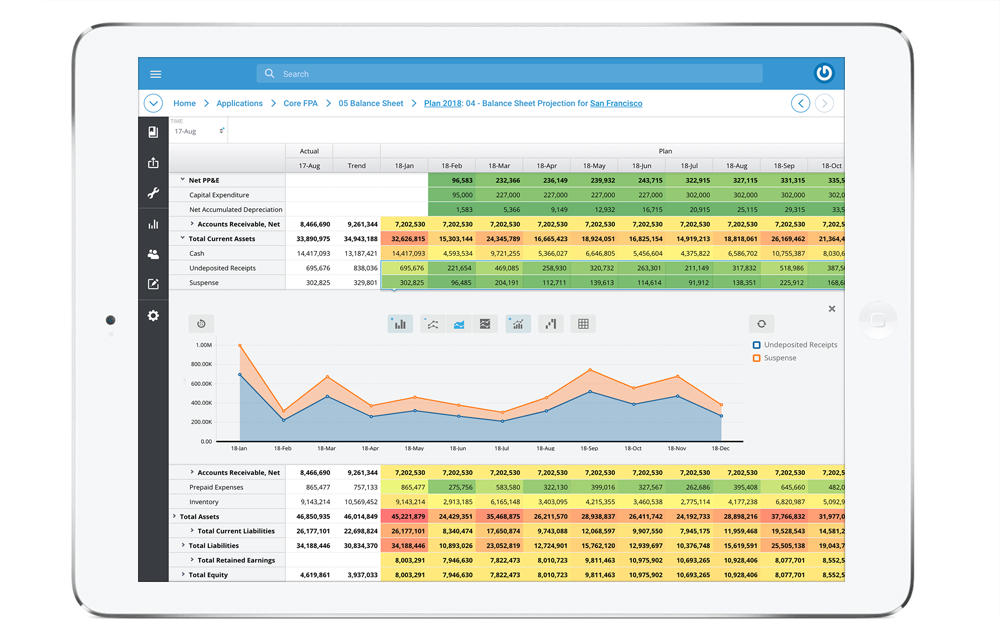
Task: Click the Plan 2018 link
Action: [443, 103]
